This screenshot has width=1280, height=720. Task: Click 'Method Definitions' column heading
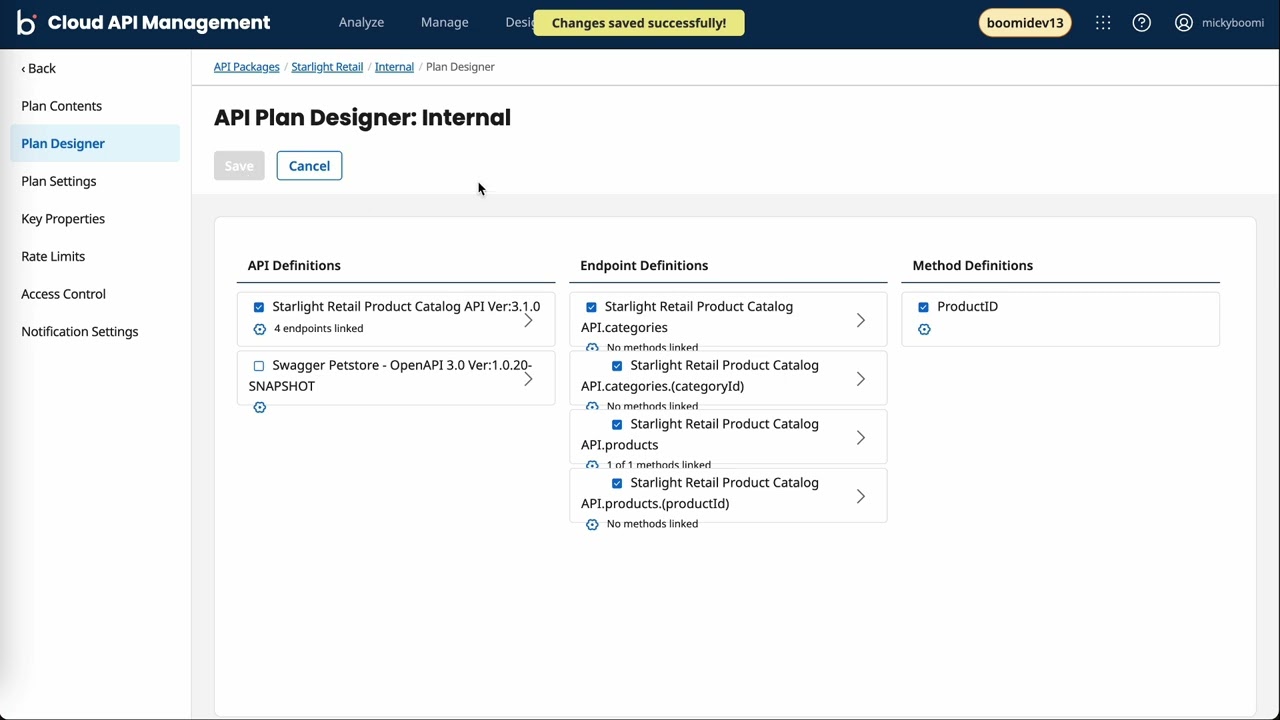(x=973, y=265)
